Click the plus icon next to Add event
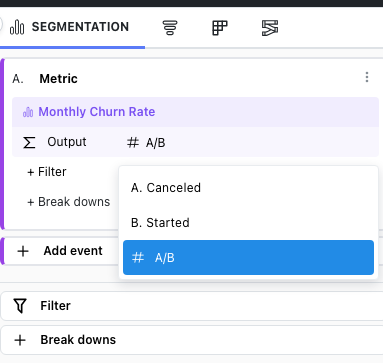The height and width of the screenshot is (363, 383). pos(23,251)
